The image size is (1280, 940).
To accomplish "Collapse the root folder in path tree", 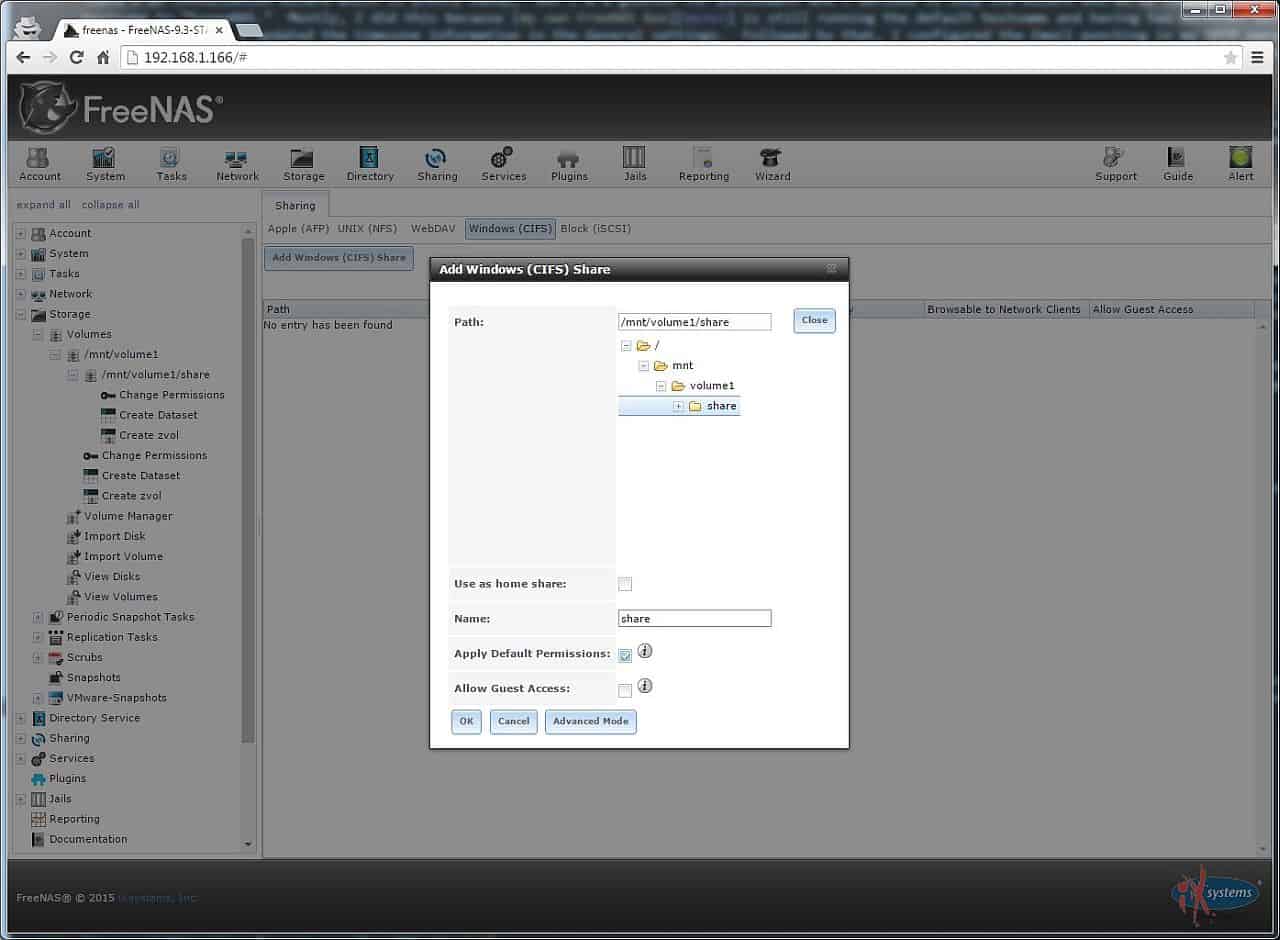I will click(626, 346).
